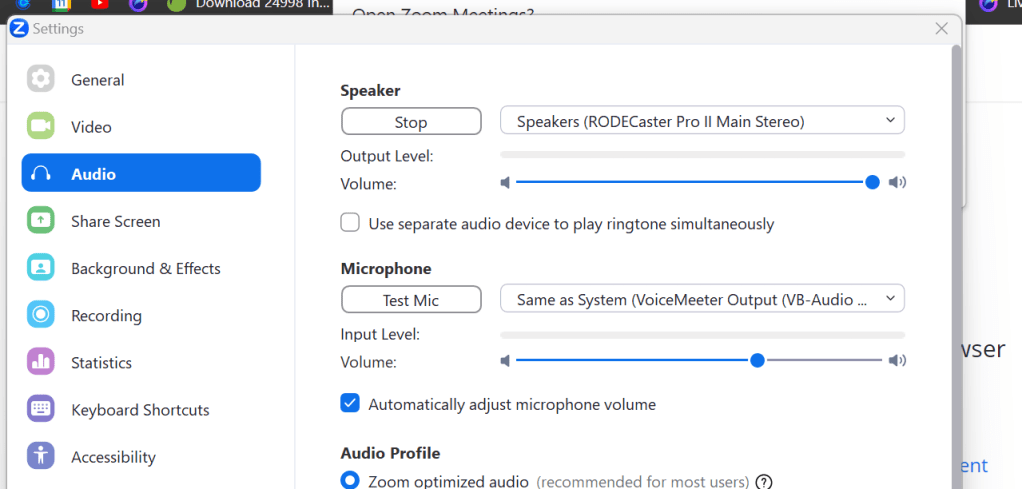The width and height of the screenshot is (1022, 489).
Task: Click the calendar icon in browser tab bar
Action: pyautogui.click(x=61, y=5)
